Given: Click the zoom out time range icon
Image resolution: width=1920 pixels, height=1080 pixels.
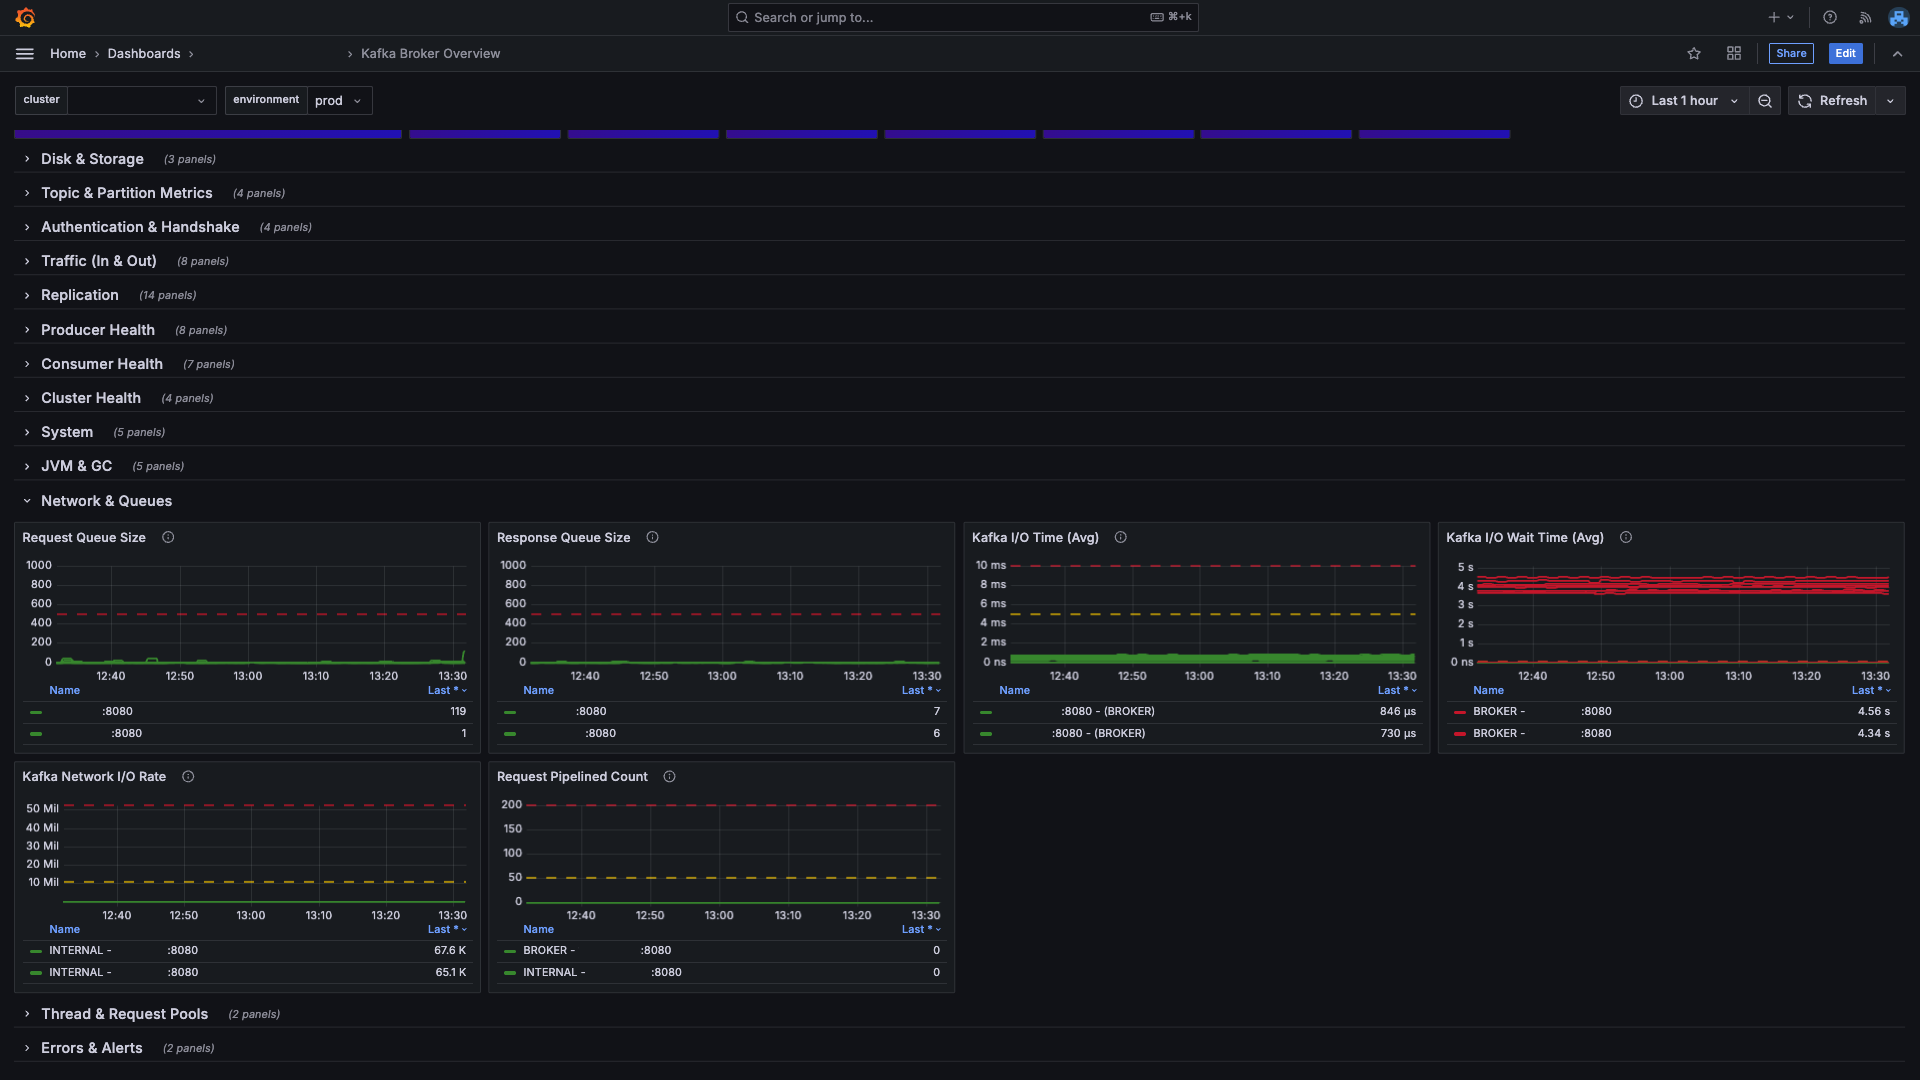Looking at the screenshot, I should [x=1765, y=101].
